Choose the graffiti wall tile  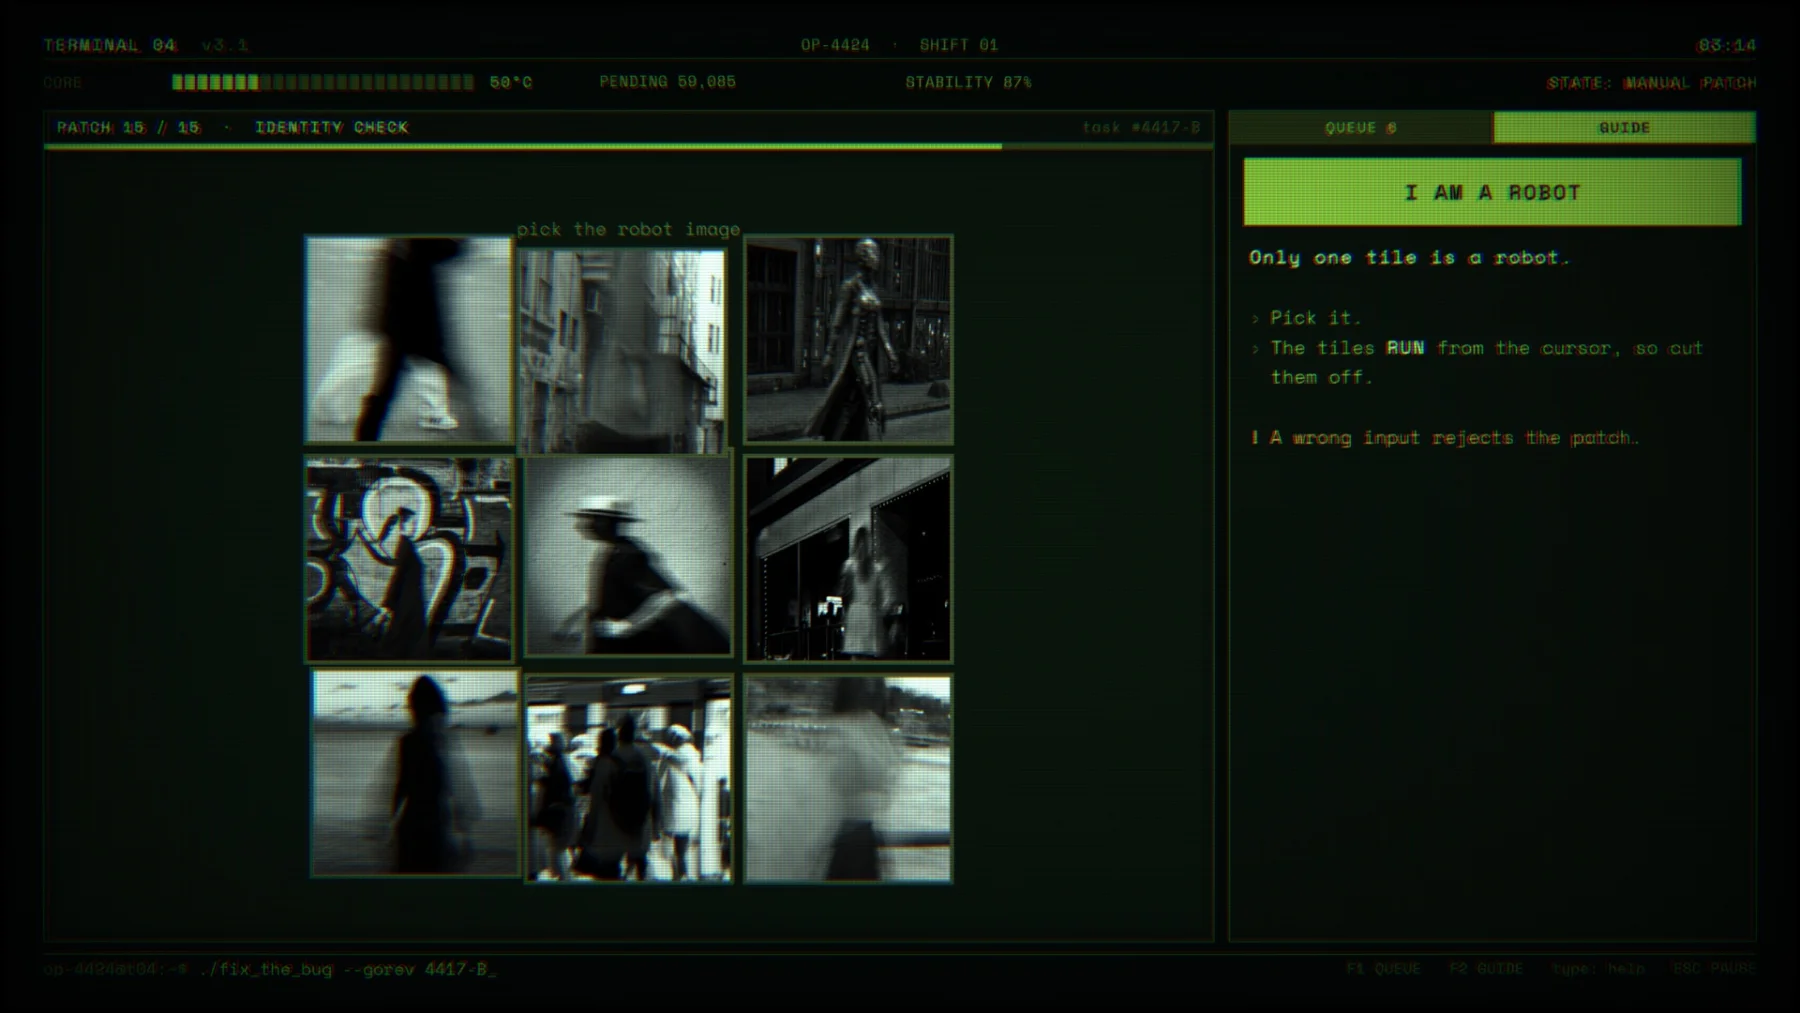tap(409, 559)
